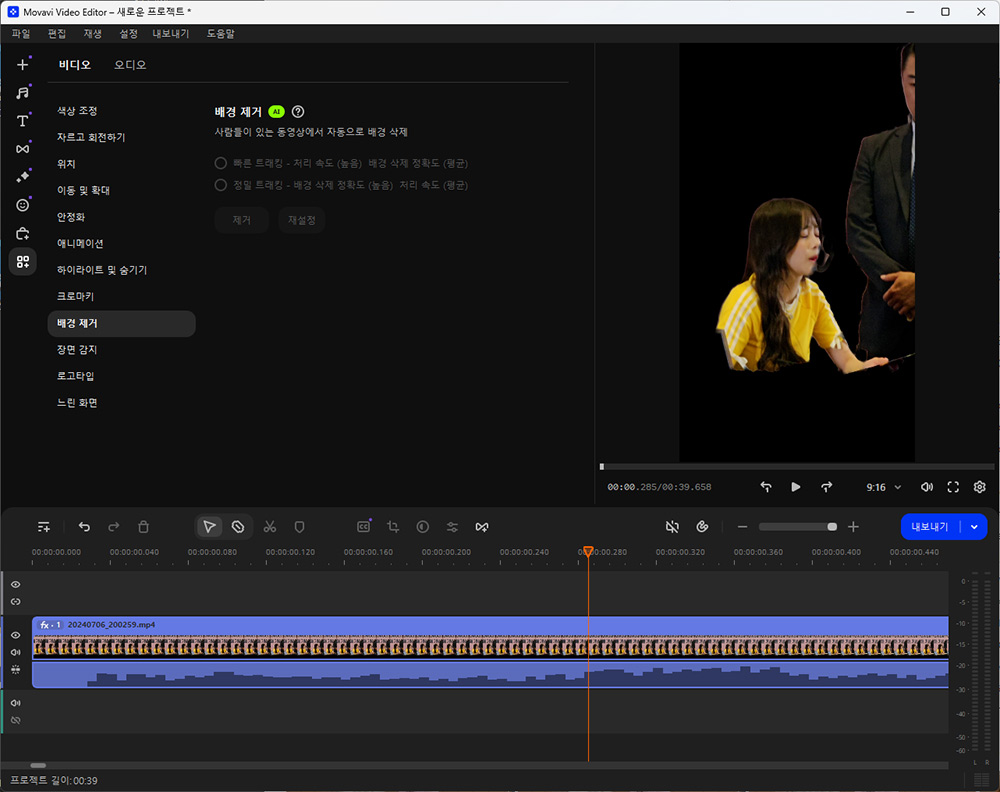Click the 제거 remove button

coord(242,220)
